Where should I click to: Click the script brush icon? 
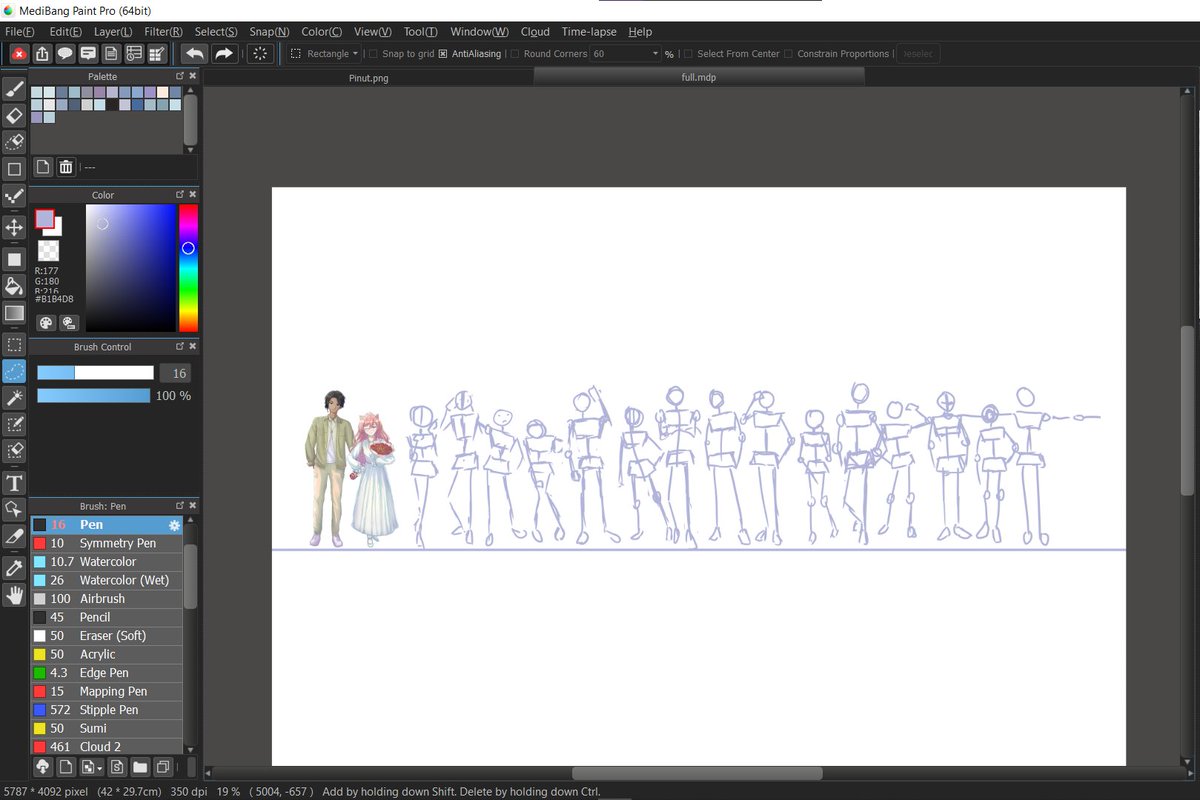115,767
